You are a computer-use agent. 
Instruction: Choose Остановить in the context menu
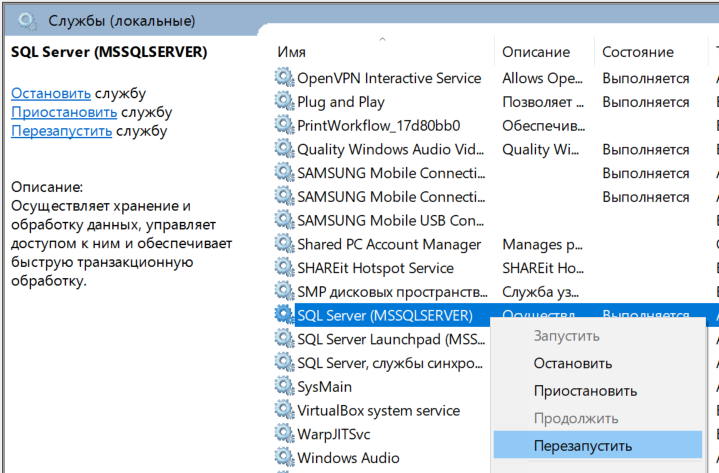tap(572, 364)
